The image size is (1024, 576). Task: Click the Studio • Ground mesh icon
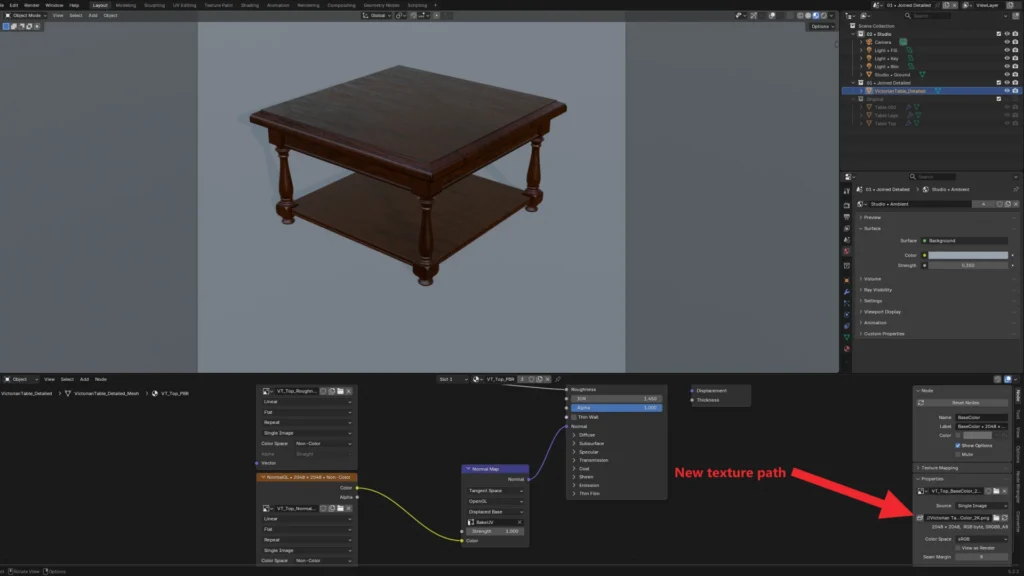pyautogui.click(x=869, y=74)
